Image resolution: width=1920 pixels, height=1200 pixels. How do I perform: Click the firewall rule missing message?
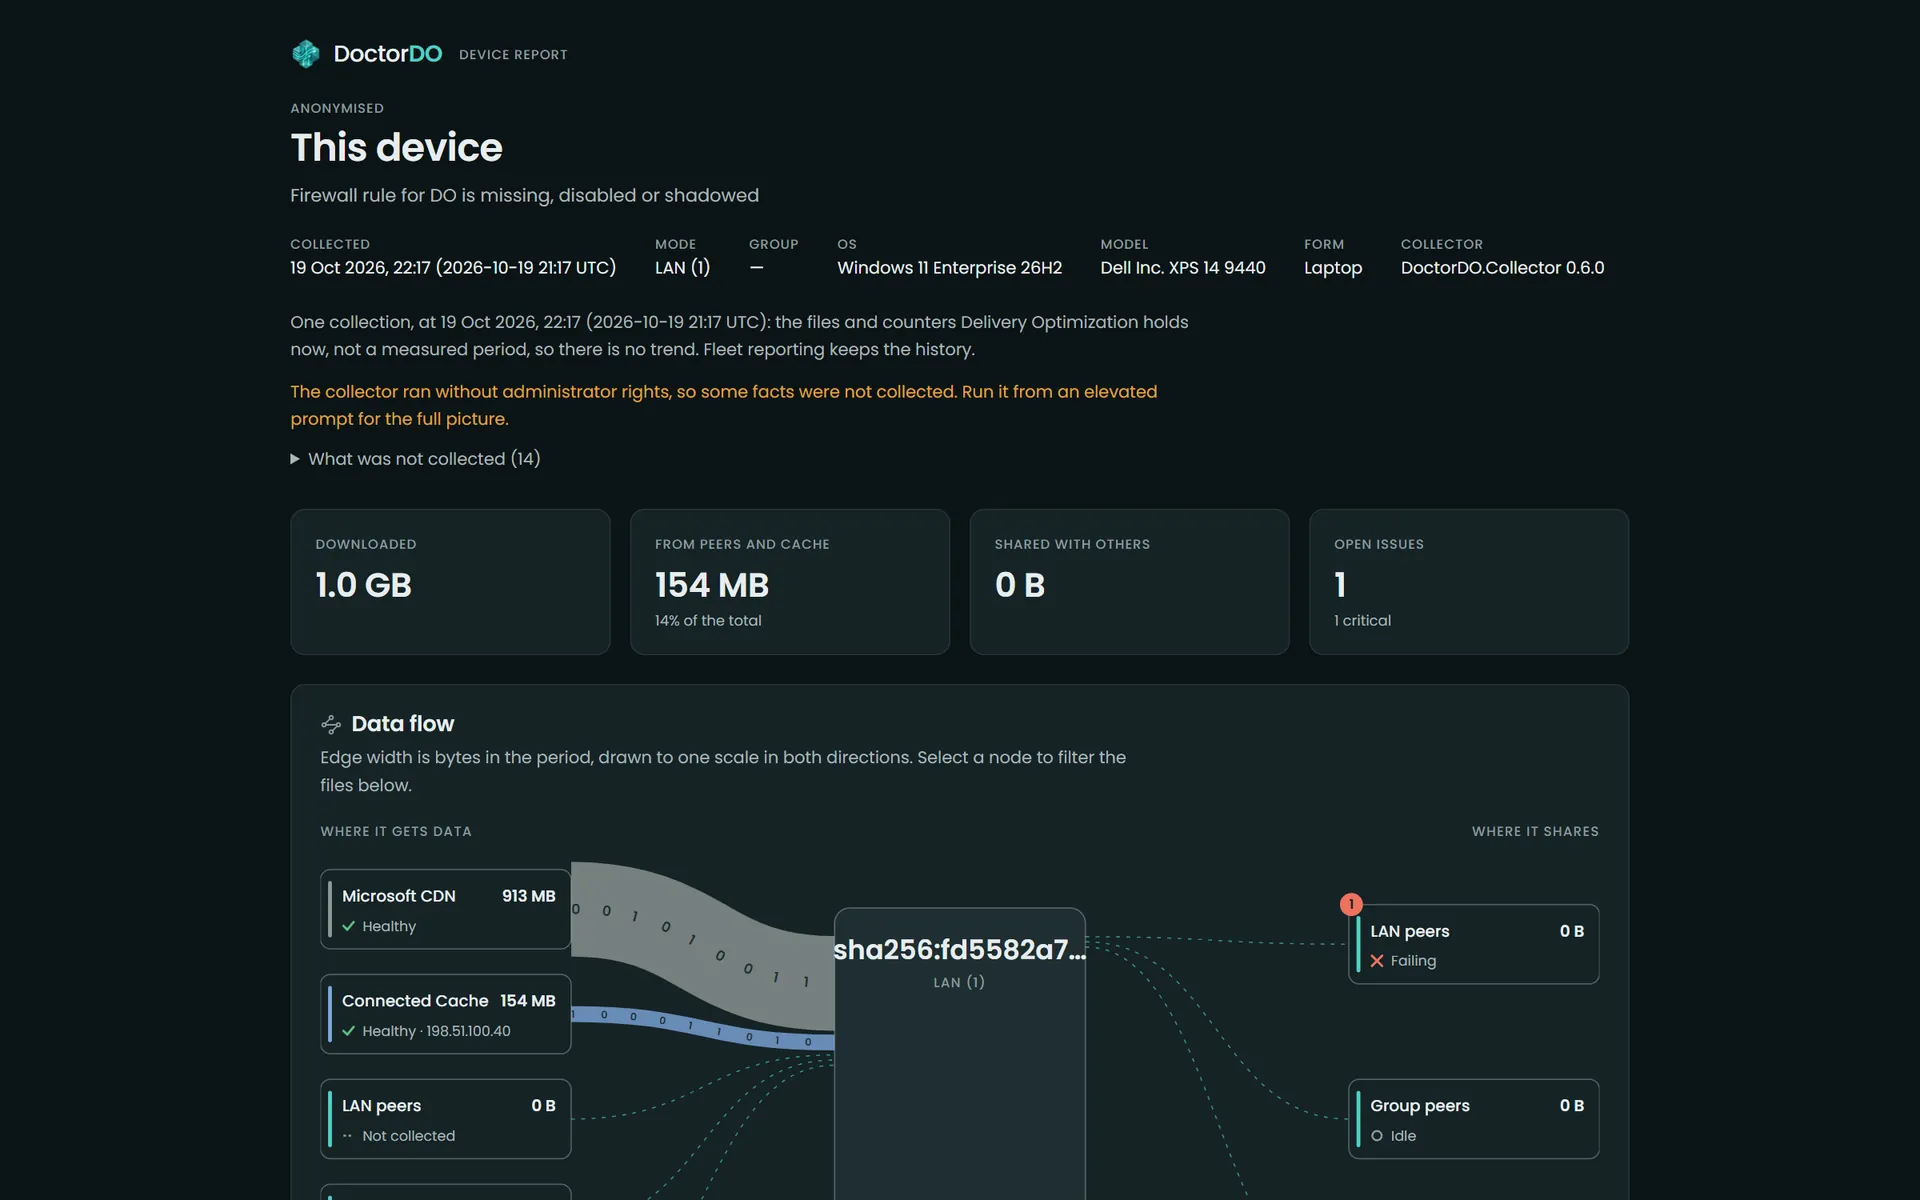[x=524, y=195]
